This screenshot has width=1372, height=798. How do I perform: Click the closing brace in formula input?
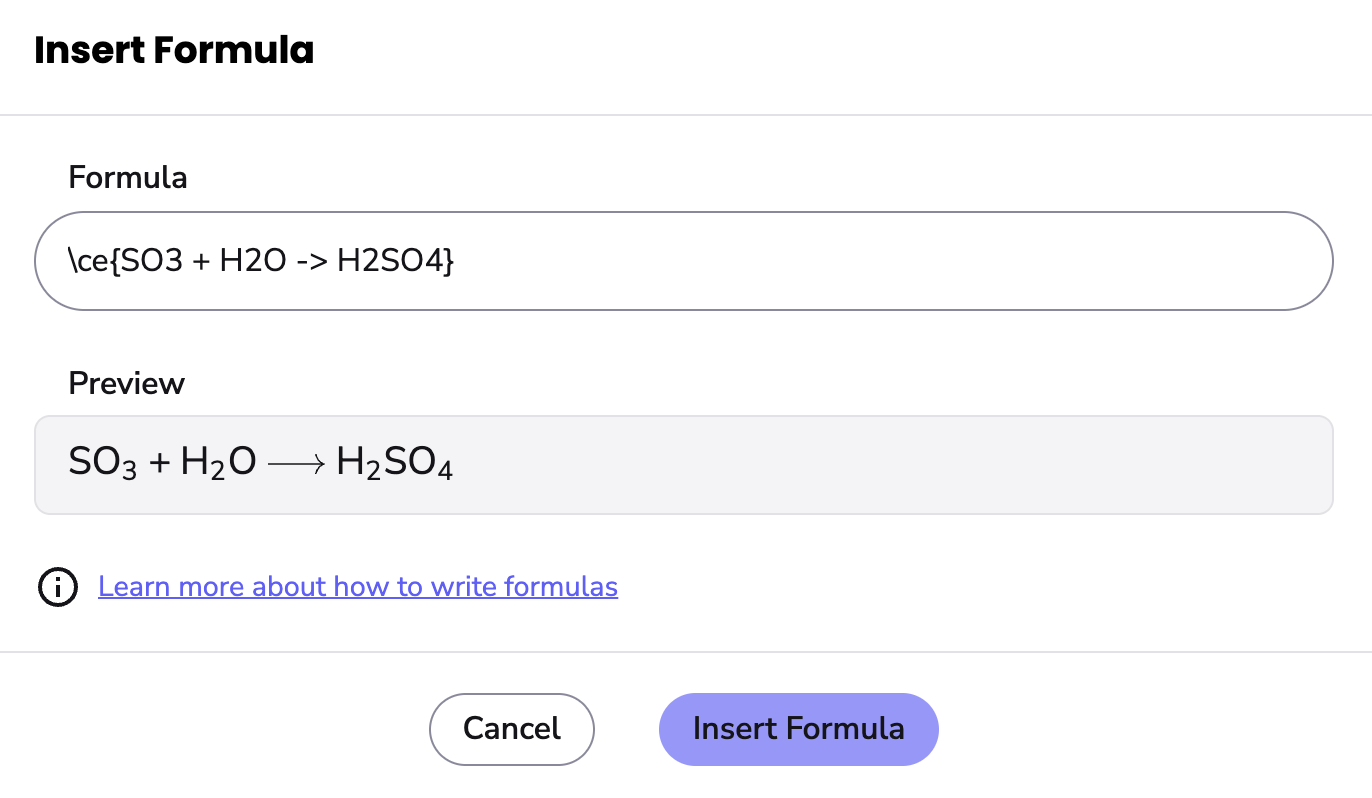(x=448, y=261)
